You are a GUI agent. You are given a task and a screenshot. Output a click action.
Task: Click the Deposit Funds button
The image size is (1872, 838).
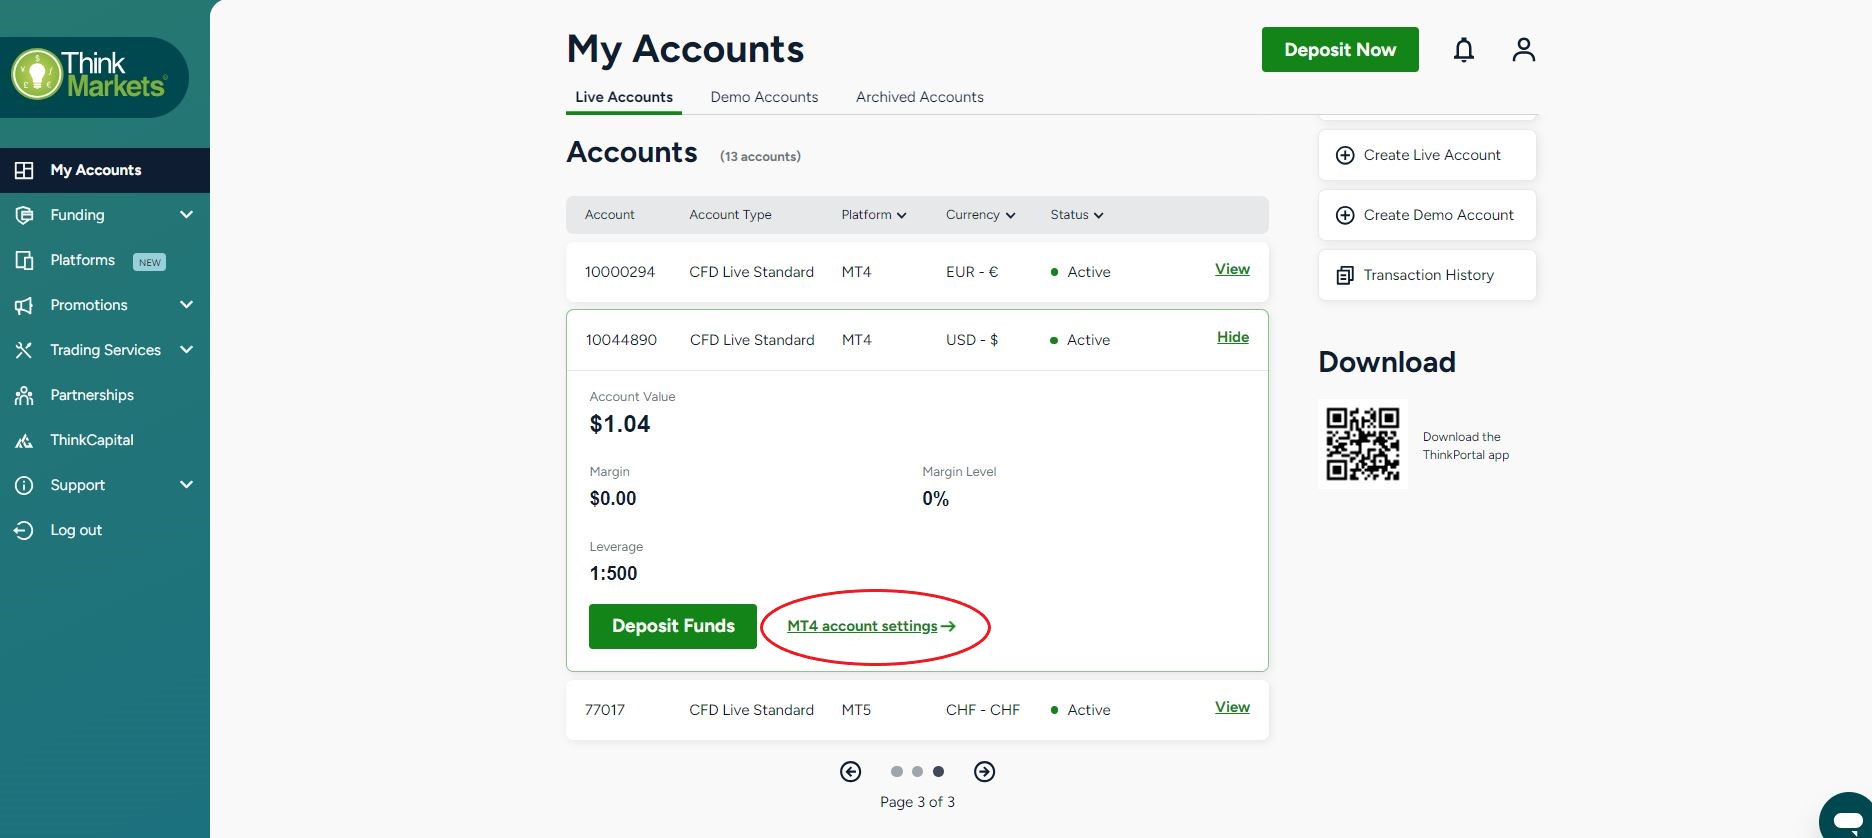[672, 626]
